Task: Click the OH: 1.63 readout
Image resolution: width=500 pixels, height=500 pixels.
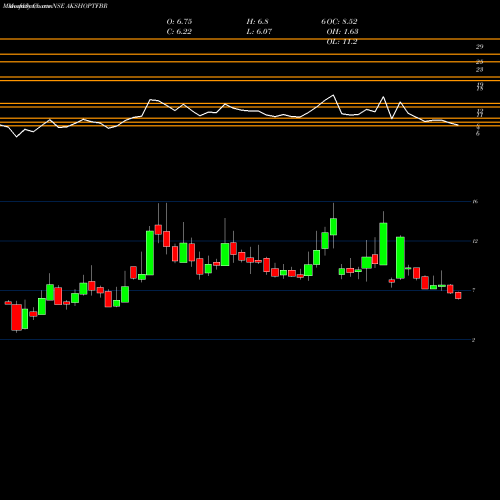Action: (343, 32)
